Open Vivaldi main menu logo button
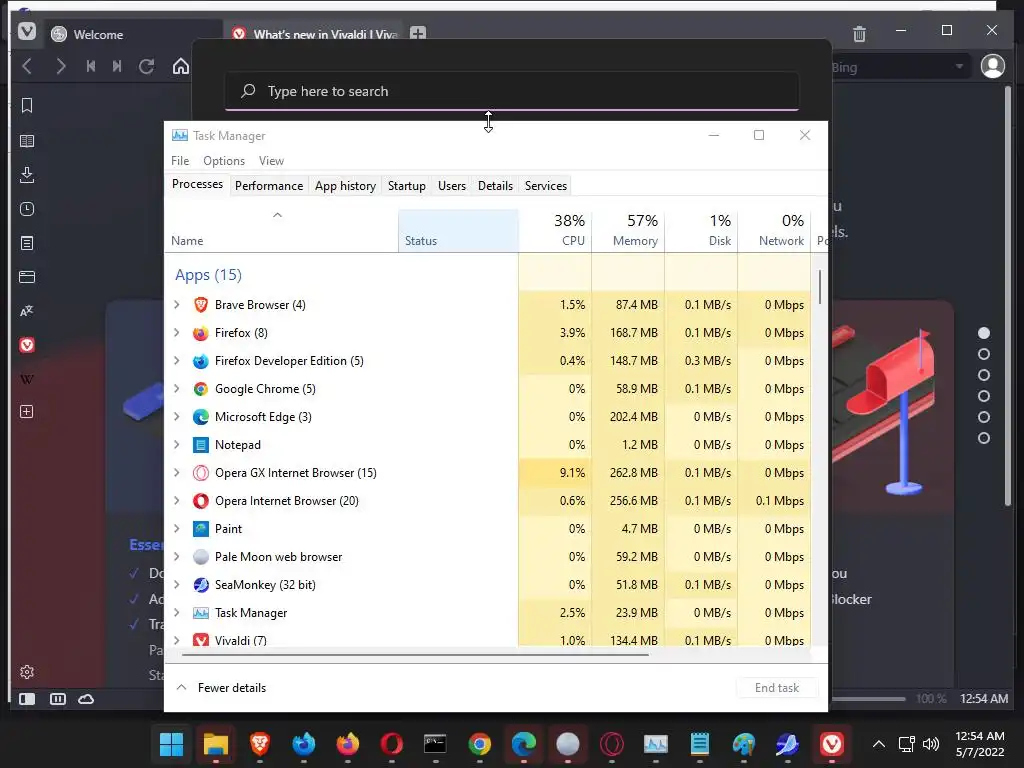 pyautogui.click(x=27, y=31)
